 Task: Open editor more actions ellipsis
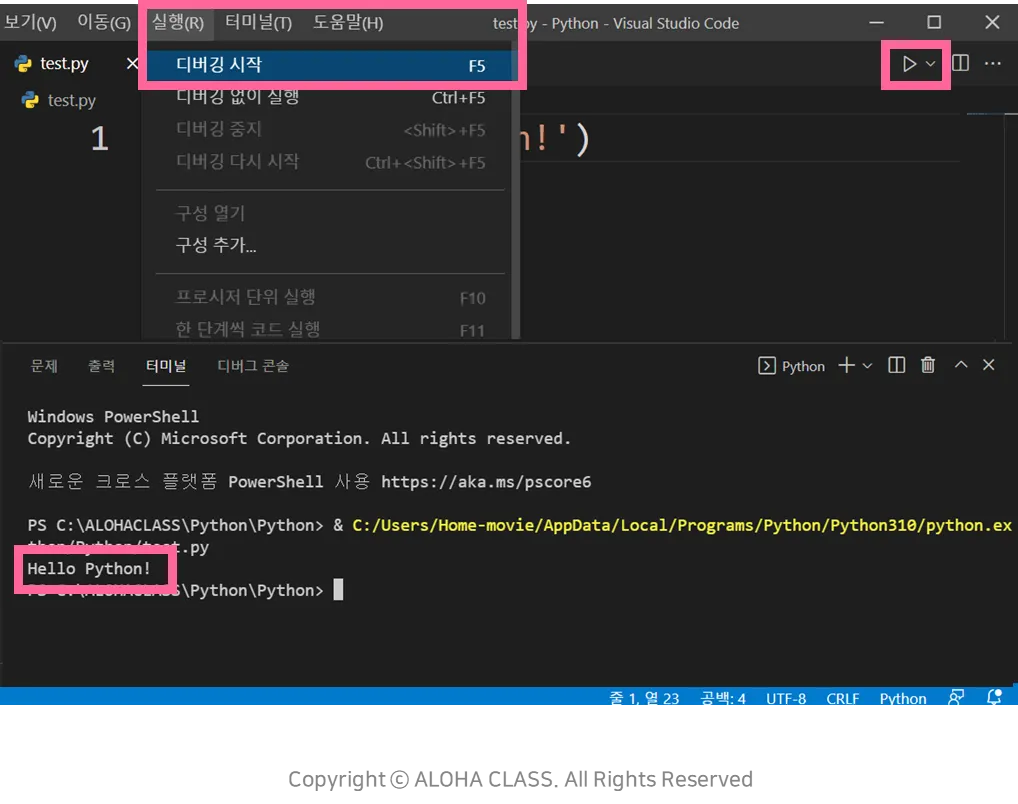[993, 63]
